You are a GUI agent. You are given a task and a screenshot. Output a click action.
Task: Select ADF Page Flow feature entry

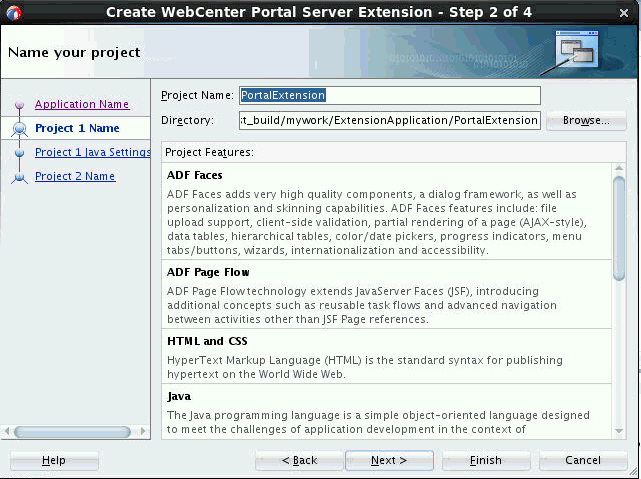pos(386,294)
